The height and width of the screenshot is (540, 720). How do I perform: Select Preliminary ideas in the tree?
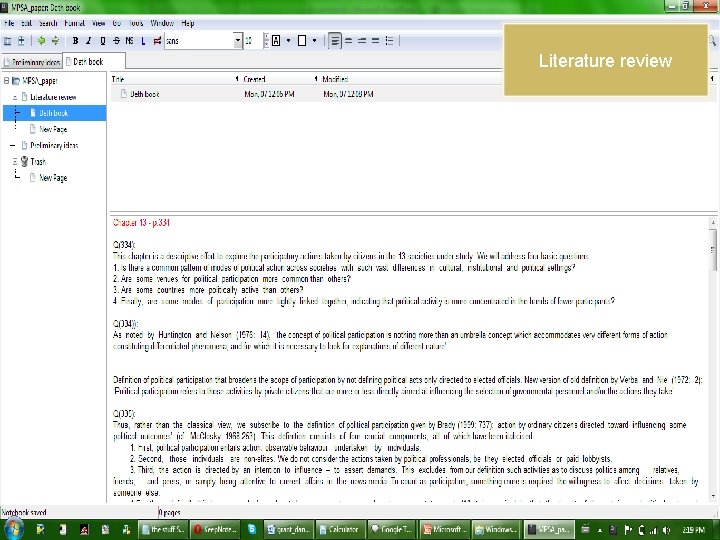[x=54, y=146]
